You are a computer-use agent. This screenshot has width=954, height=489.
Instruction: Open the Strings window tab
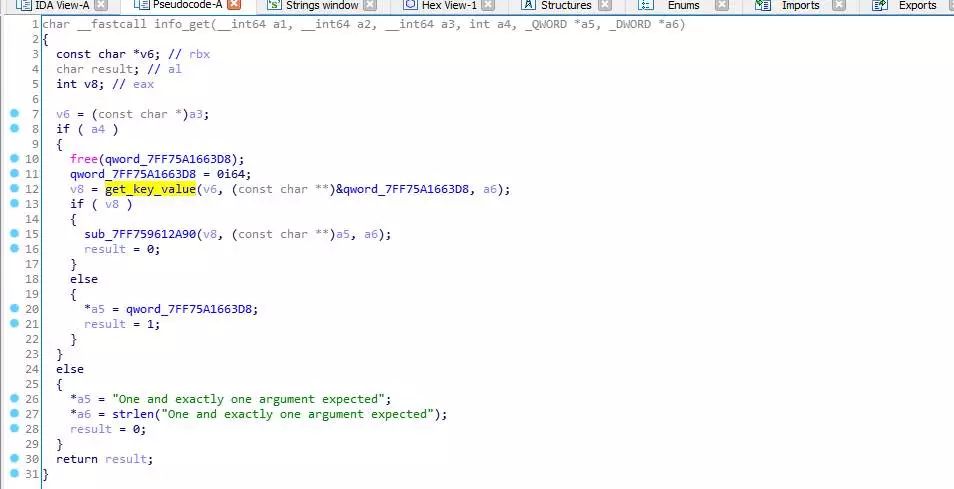(322, 5)
